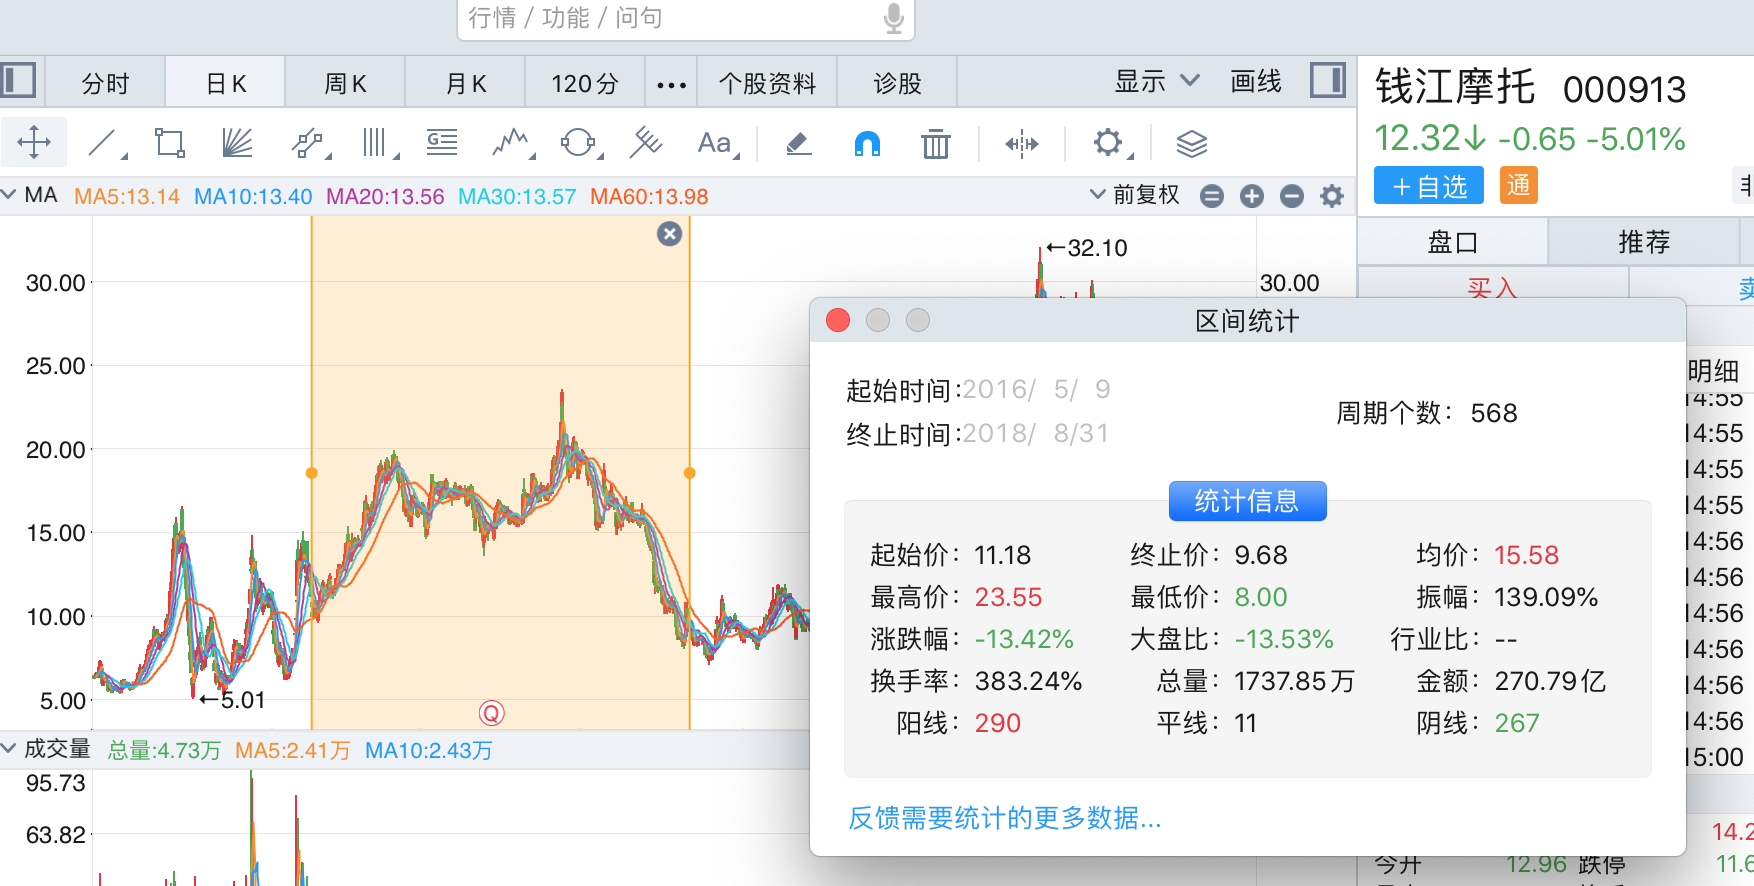The image size is (1754, 886).
Task: Toggle the right sidebar panel icon
Action: point(1328,80)
